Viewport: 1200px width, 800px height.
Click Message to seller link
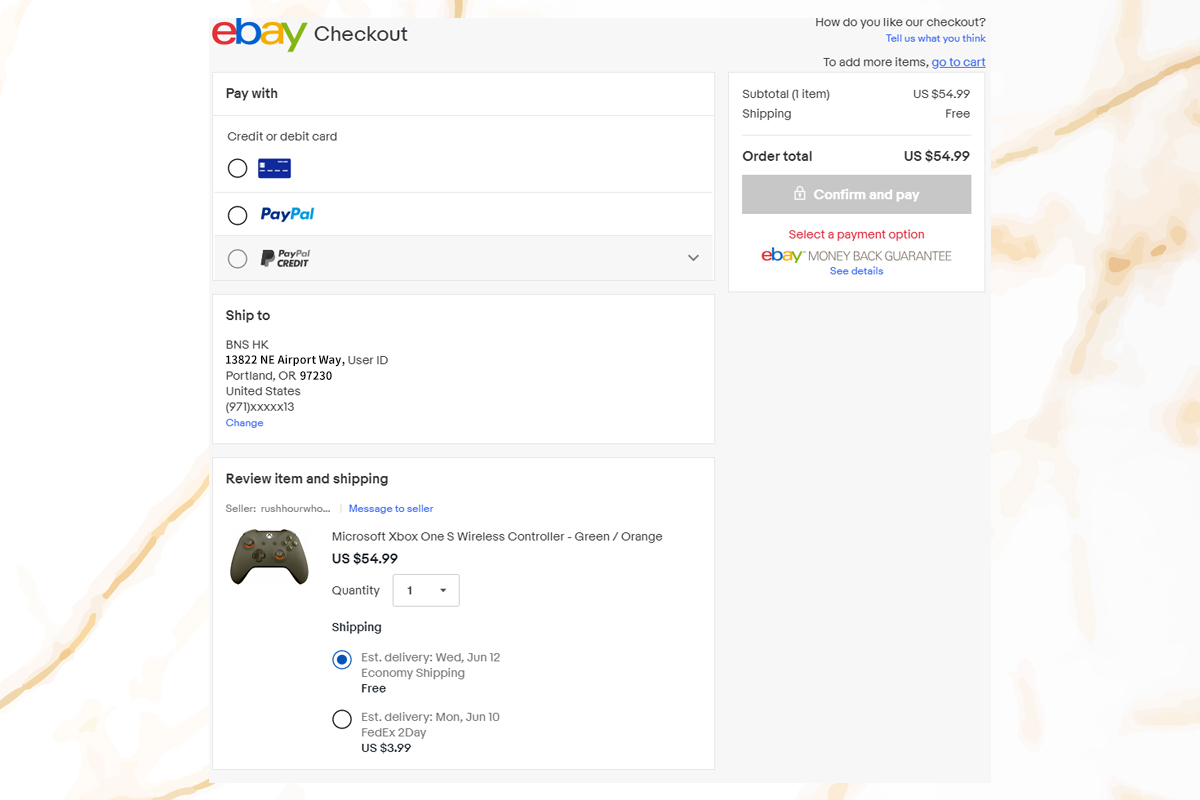[x=390, y=509]
